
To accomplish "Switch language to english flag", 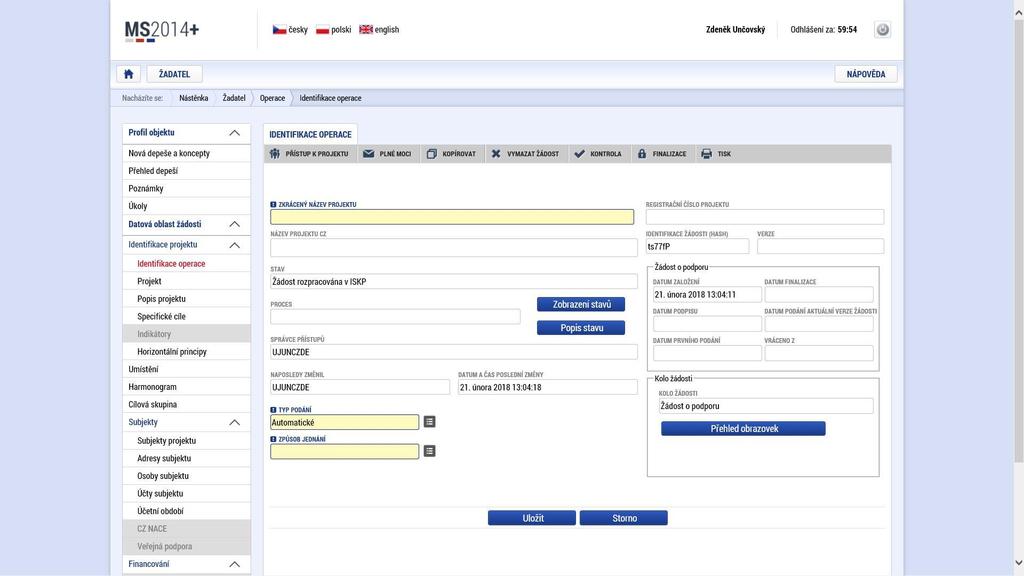I will tap(366, 29).
